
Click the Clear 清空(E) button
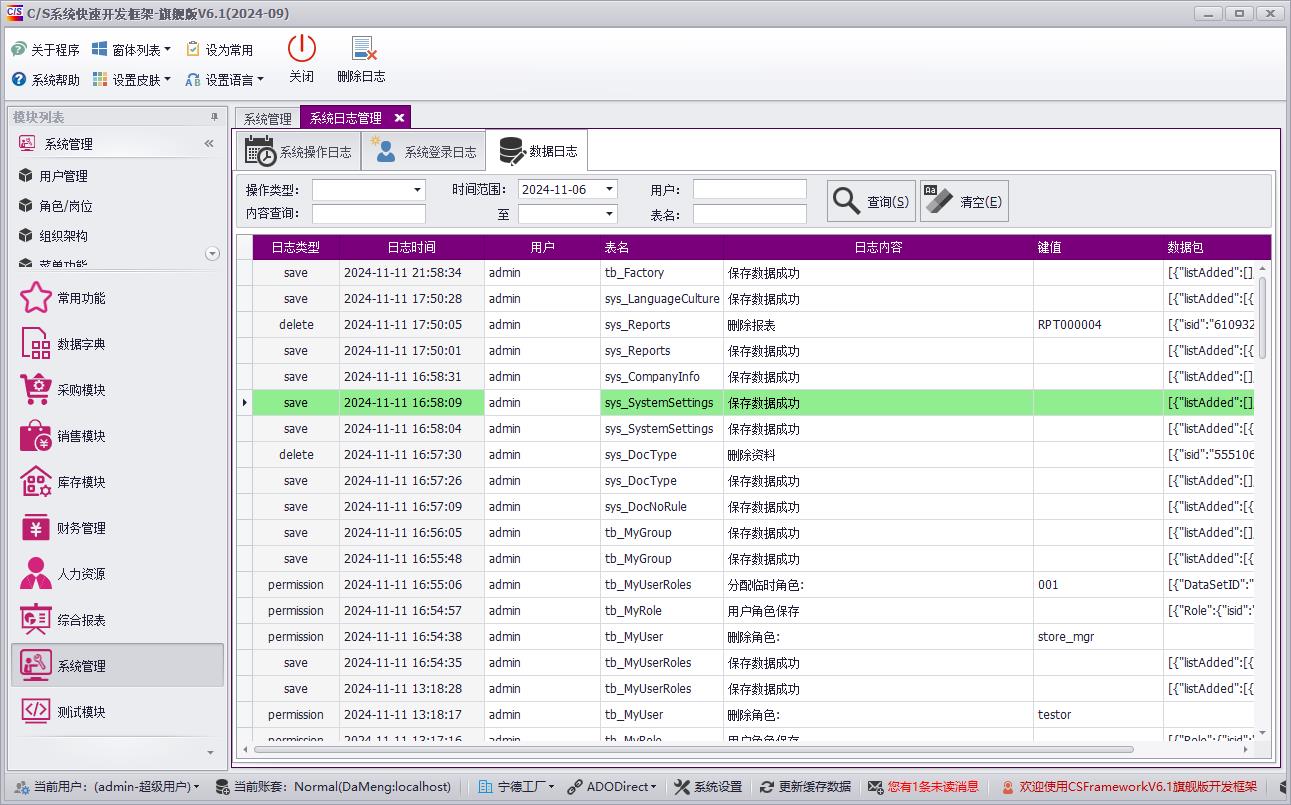click(x=964, y=201)
